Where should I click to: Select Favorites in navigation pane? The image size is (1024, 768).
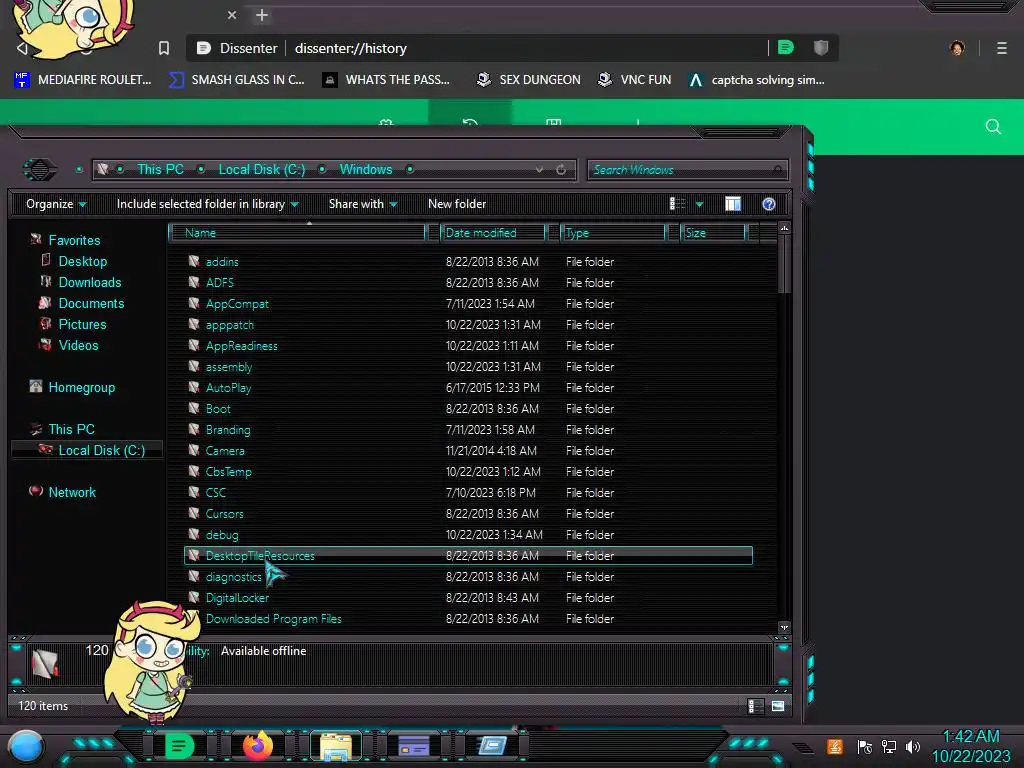74,240
